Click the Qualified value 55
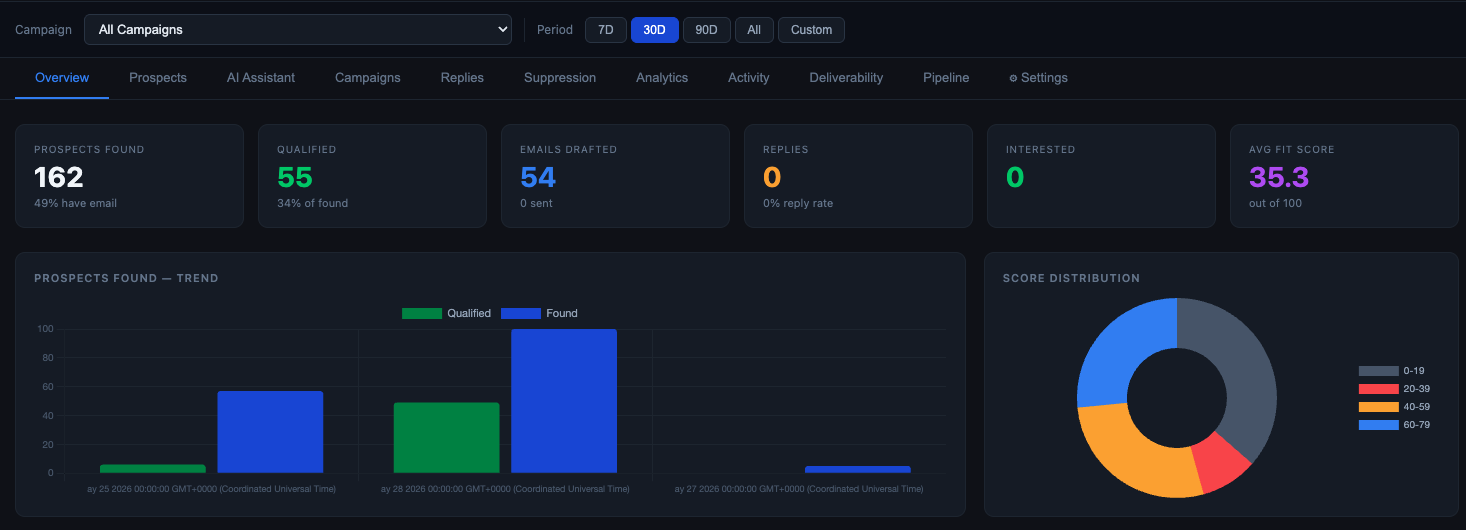The image size is (1466, 530). [x=295, y=178]
